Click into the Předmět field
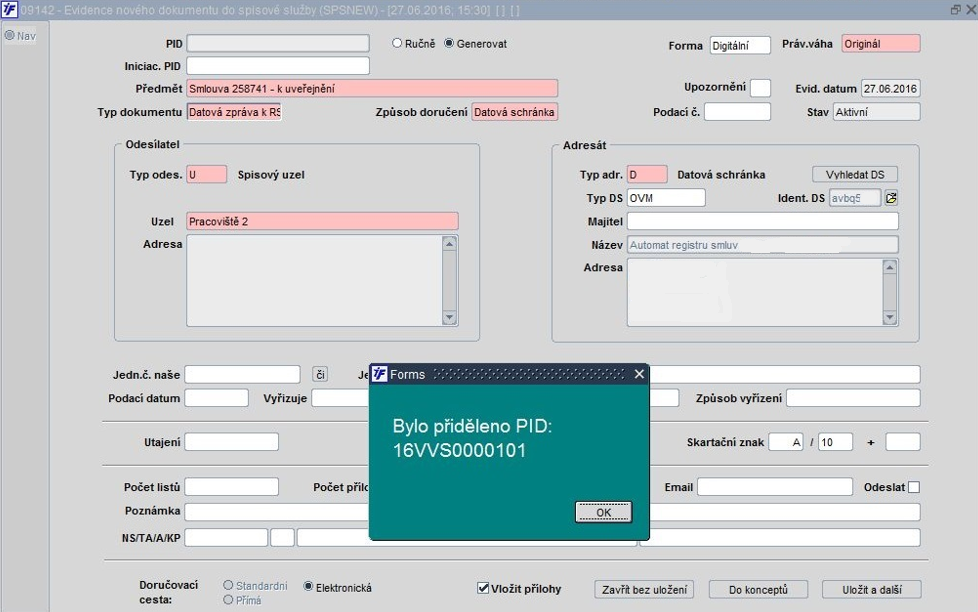The height and width of the screenshot is (612, 978). 372,89
